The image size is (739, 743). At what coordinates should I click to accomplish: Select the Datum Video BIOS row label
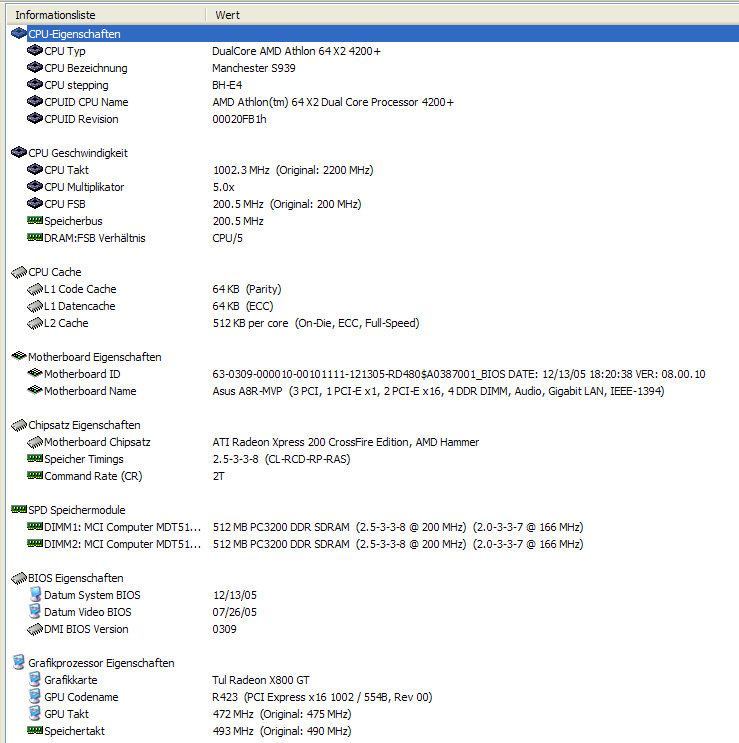(x=88, y=612)
